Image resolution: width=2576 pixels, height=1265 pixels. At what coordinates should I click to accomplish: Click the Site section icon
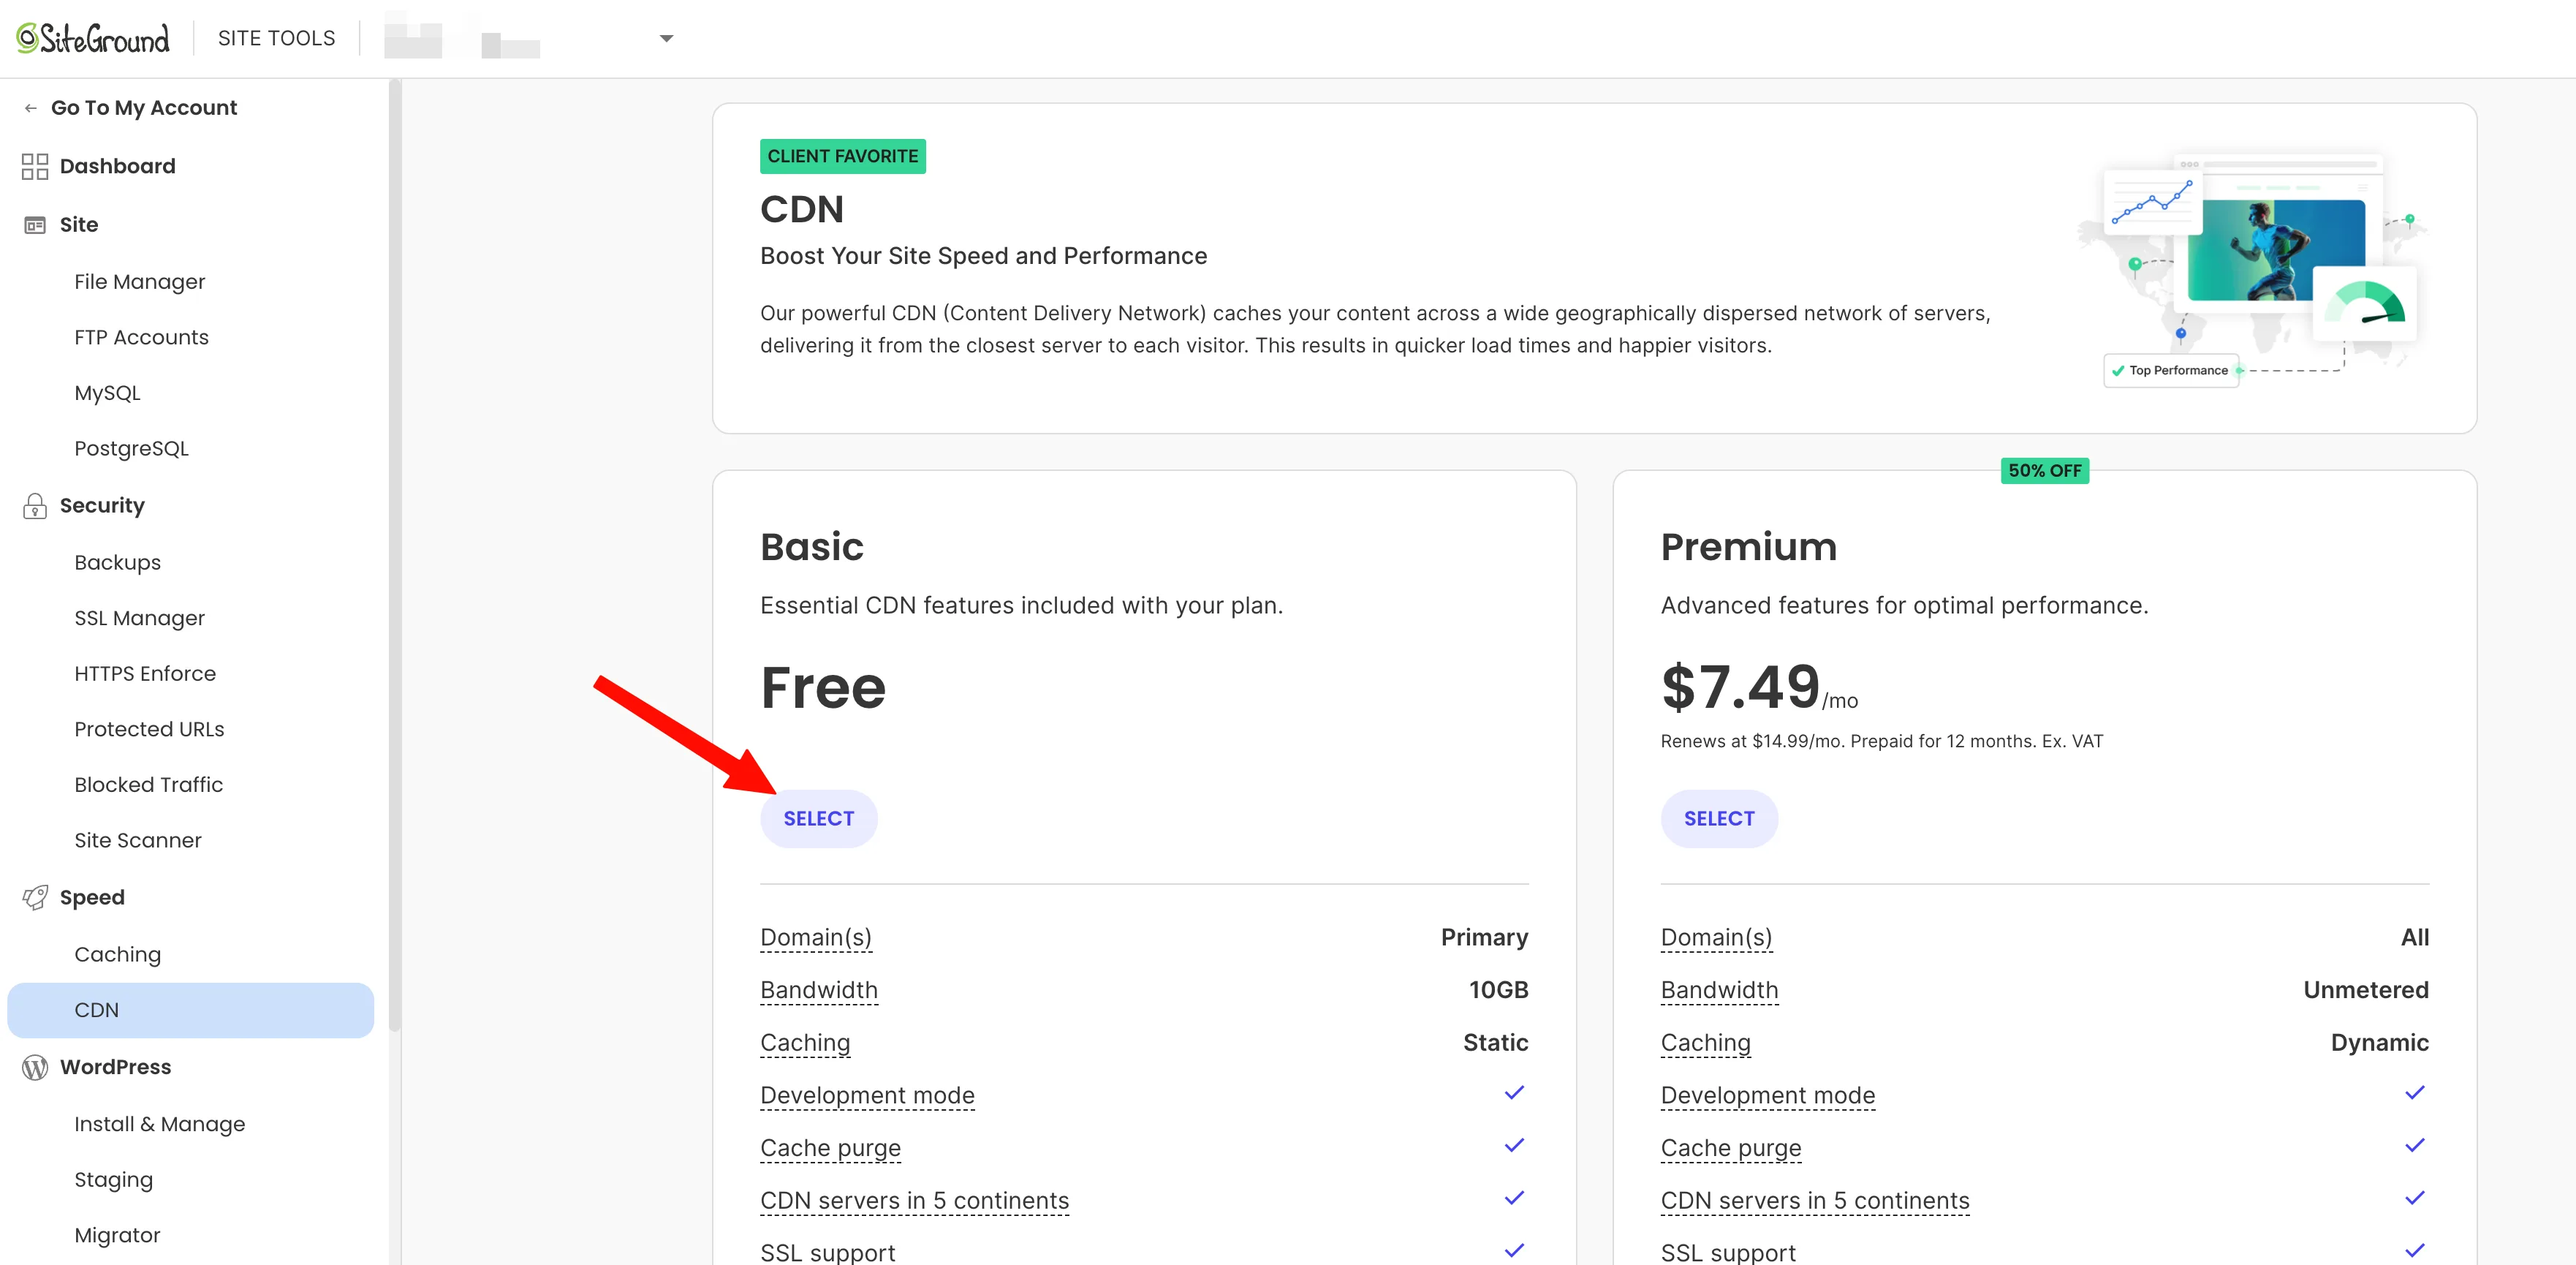[35, 225]
